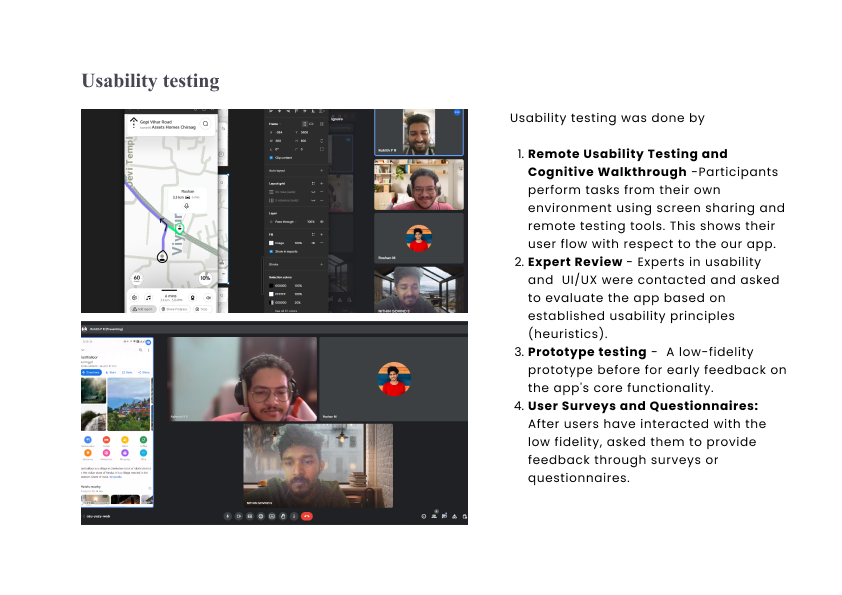Select Roshan M avatar tile in lower meeting
The width and height of the screenshot is (842, 595).
(394, 379)
